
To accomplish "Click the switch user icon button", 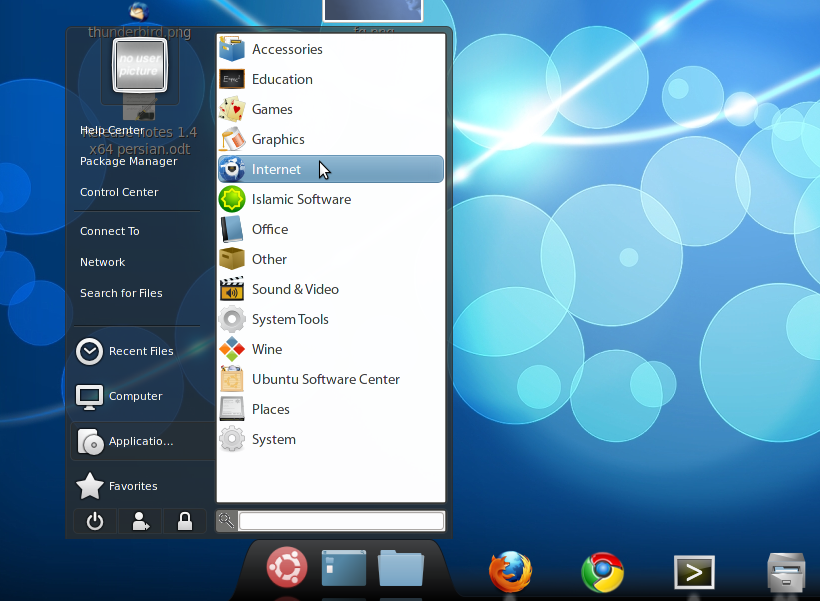I will click(140, 521).
